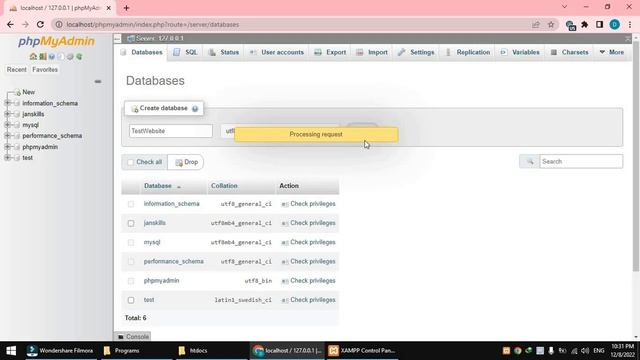This screenshot has height=360, width=640.
Task: Click Check privileges icon for test
Action: (285, 300)
